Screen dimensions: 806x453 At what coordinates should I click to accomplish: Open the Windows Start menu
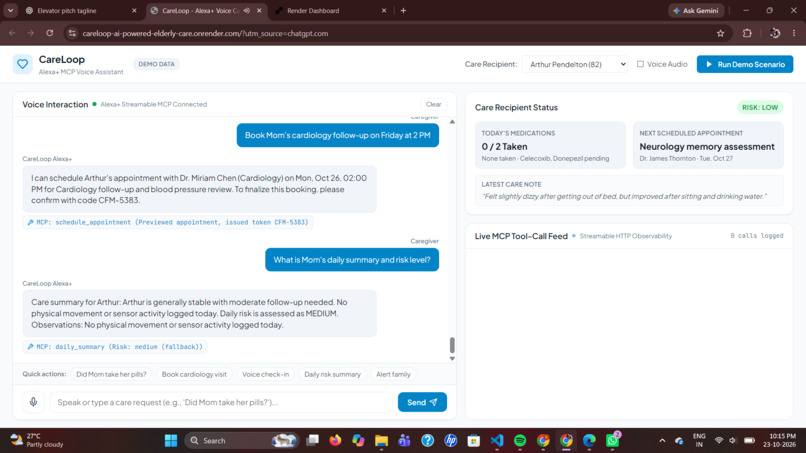tap(171, 441)
